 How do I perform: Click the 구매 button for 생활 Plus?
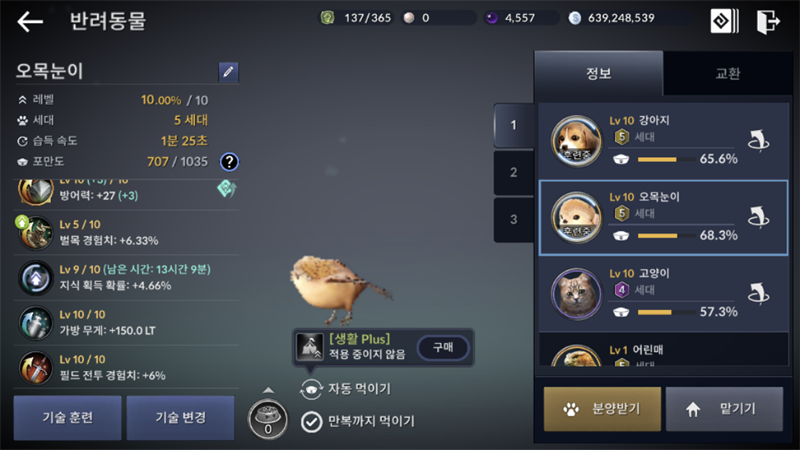(443, 347)
